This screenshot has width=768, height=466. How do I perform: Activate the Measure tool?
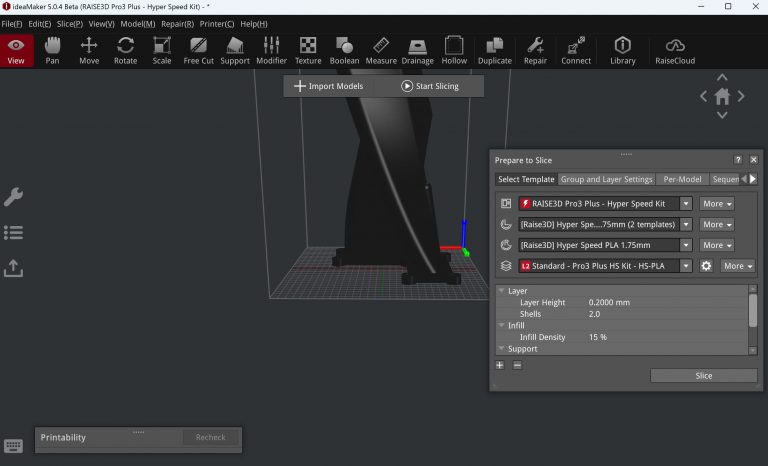tap(381, 50)
